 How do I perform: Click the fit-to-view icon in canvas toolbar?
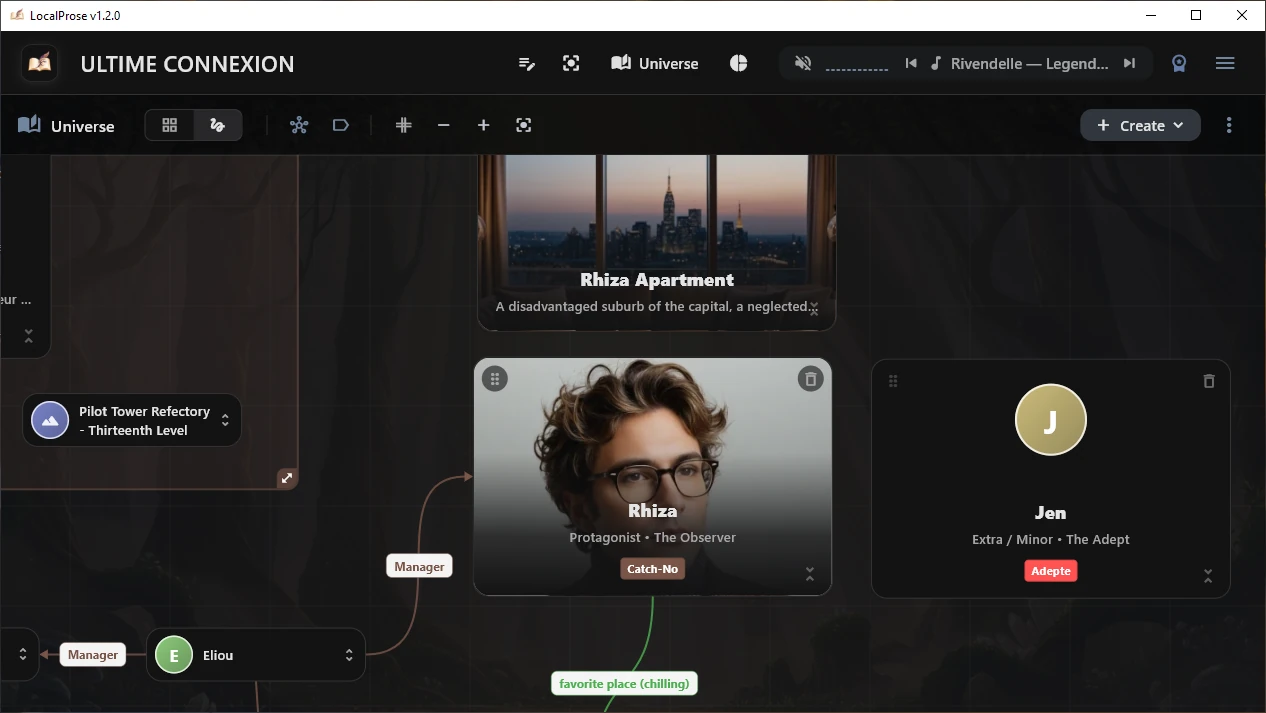pos(524,125)
